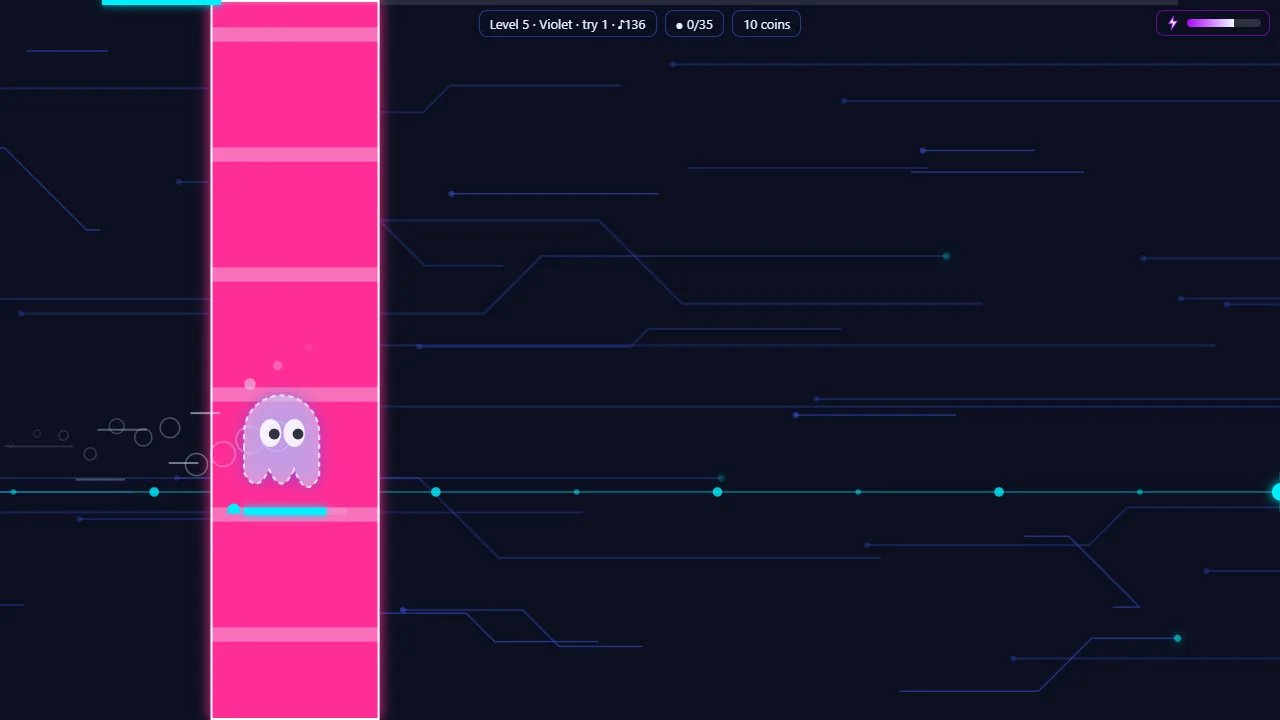
Task: Click the cyan bar beneath the ghost
Action: [x=285, y=511]
